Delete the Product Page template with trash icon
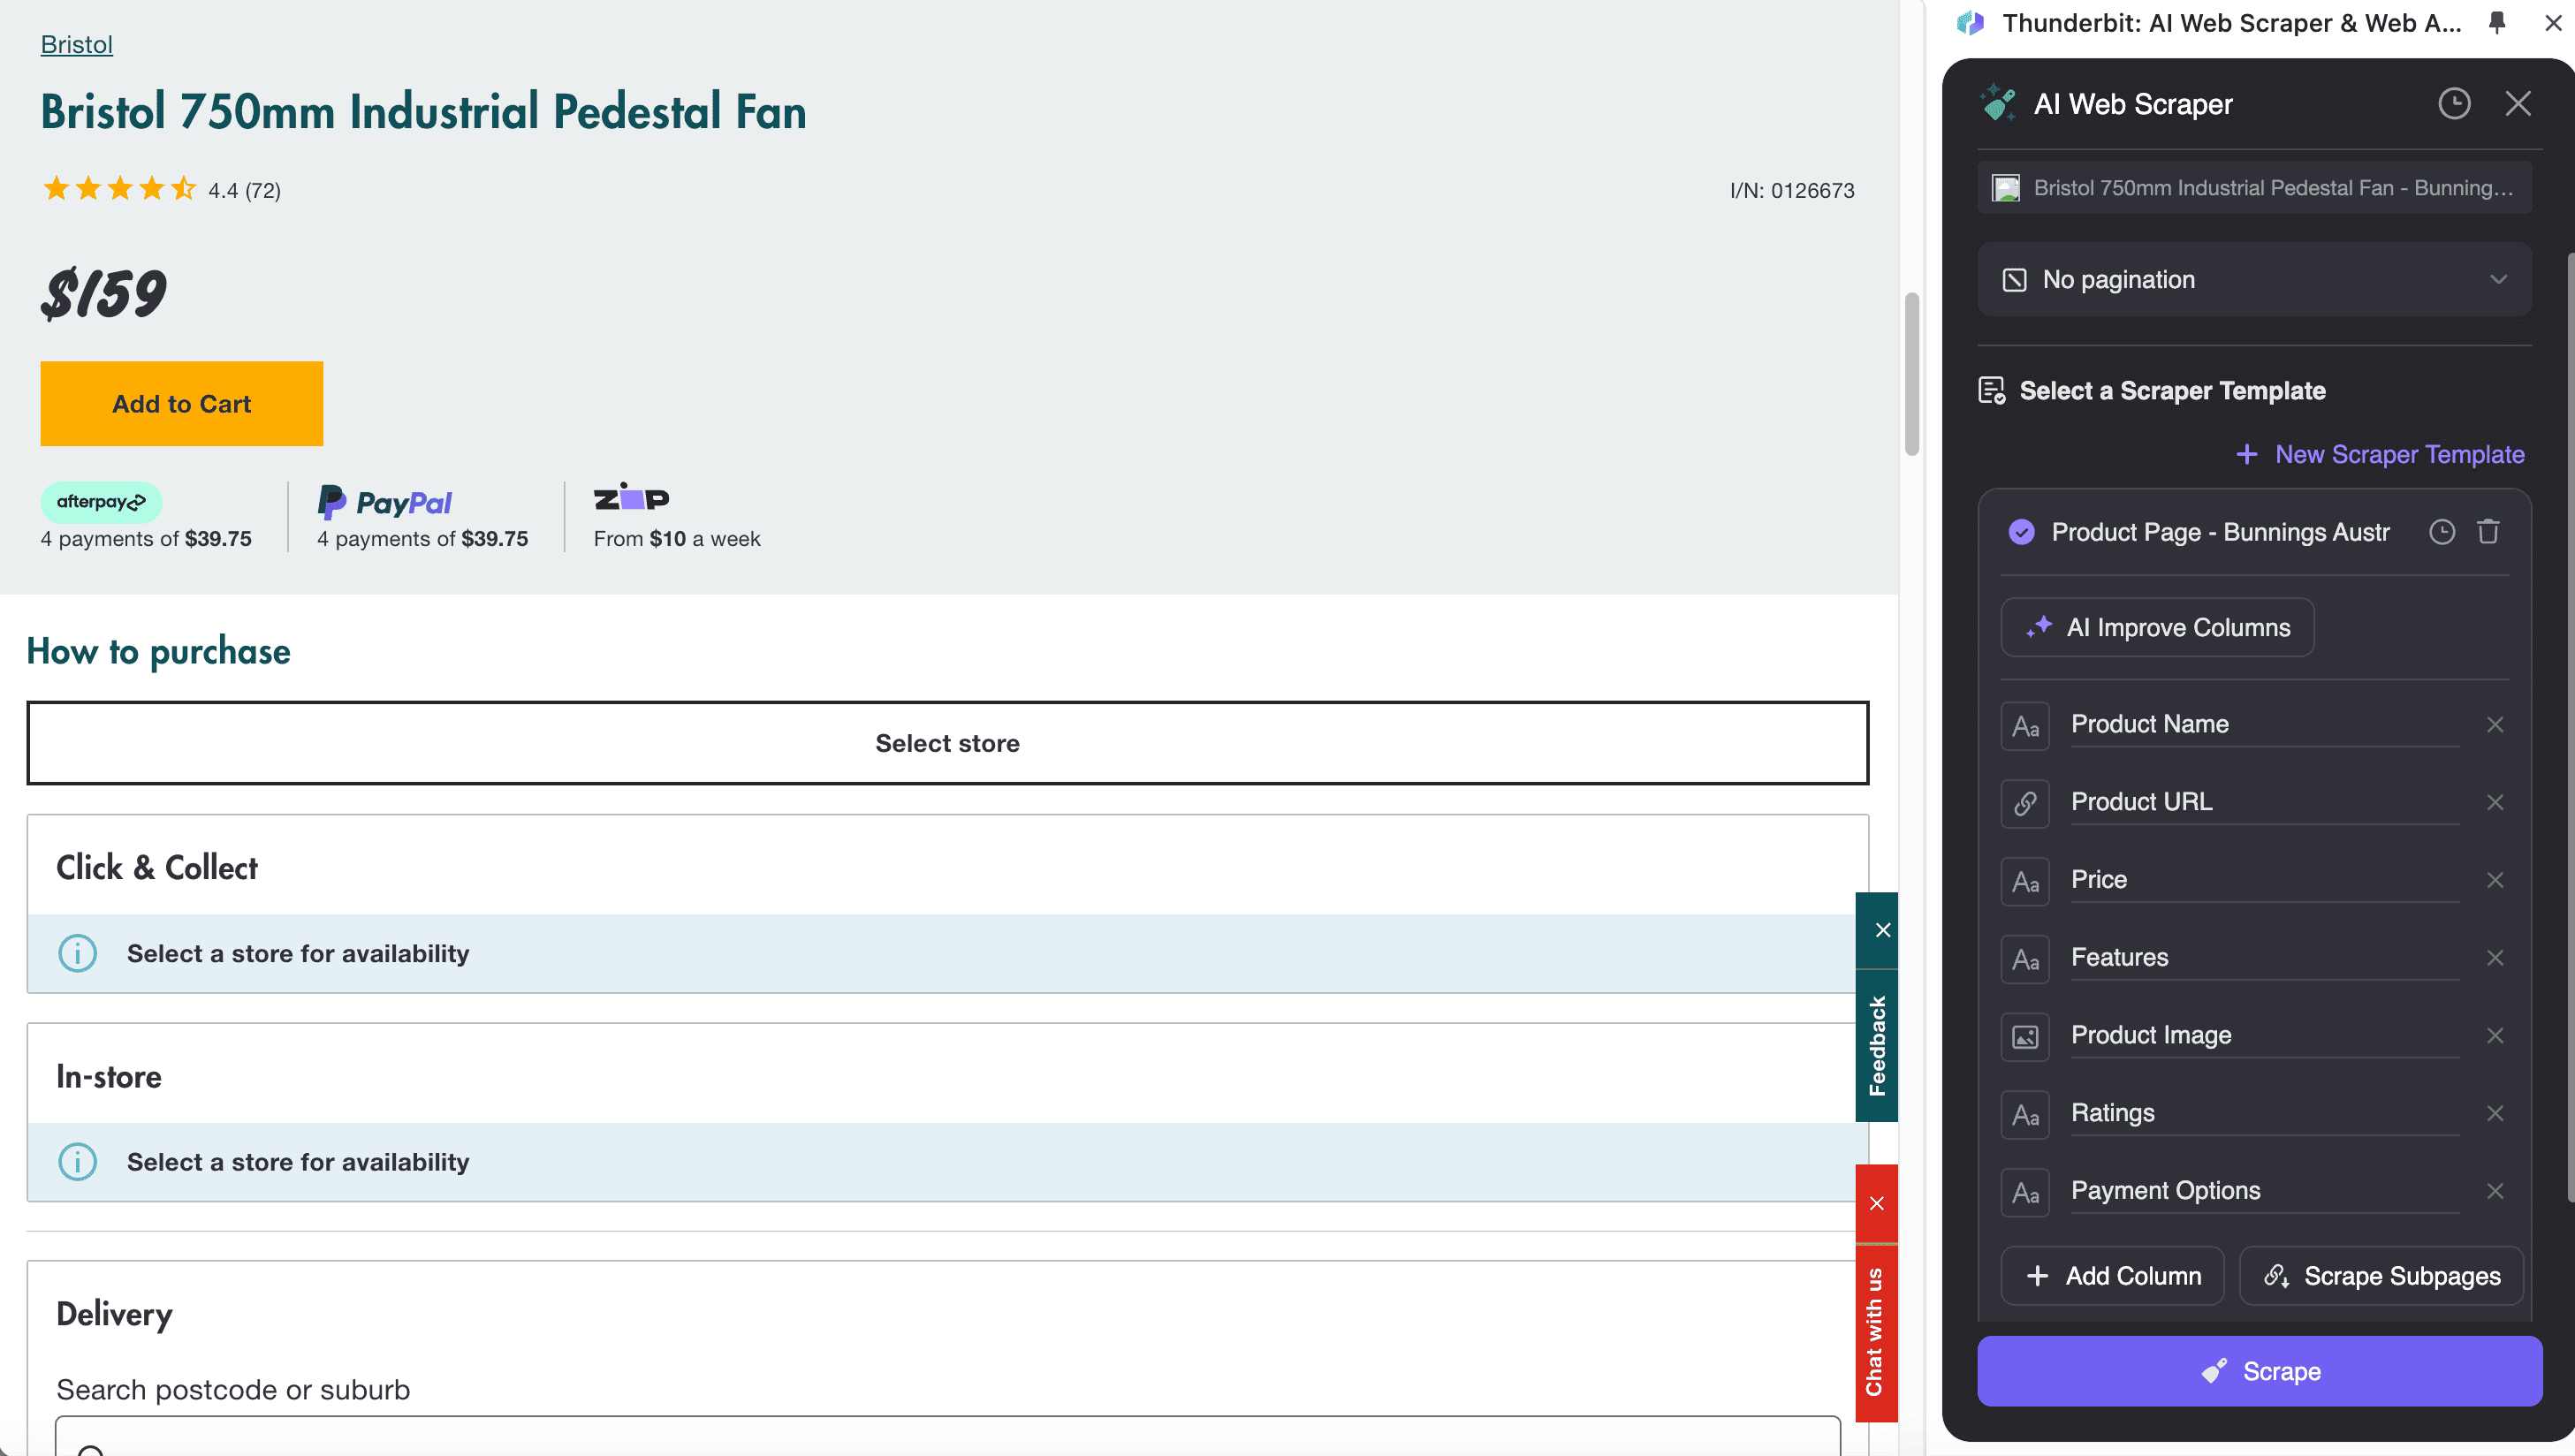 click(2488, 532)
